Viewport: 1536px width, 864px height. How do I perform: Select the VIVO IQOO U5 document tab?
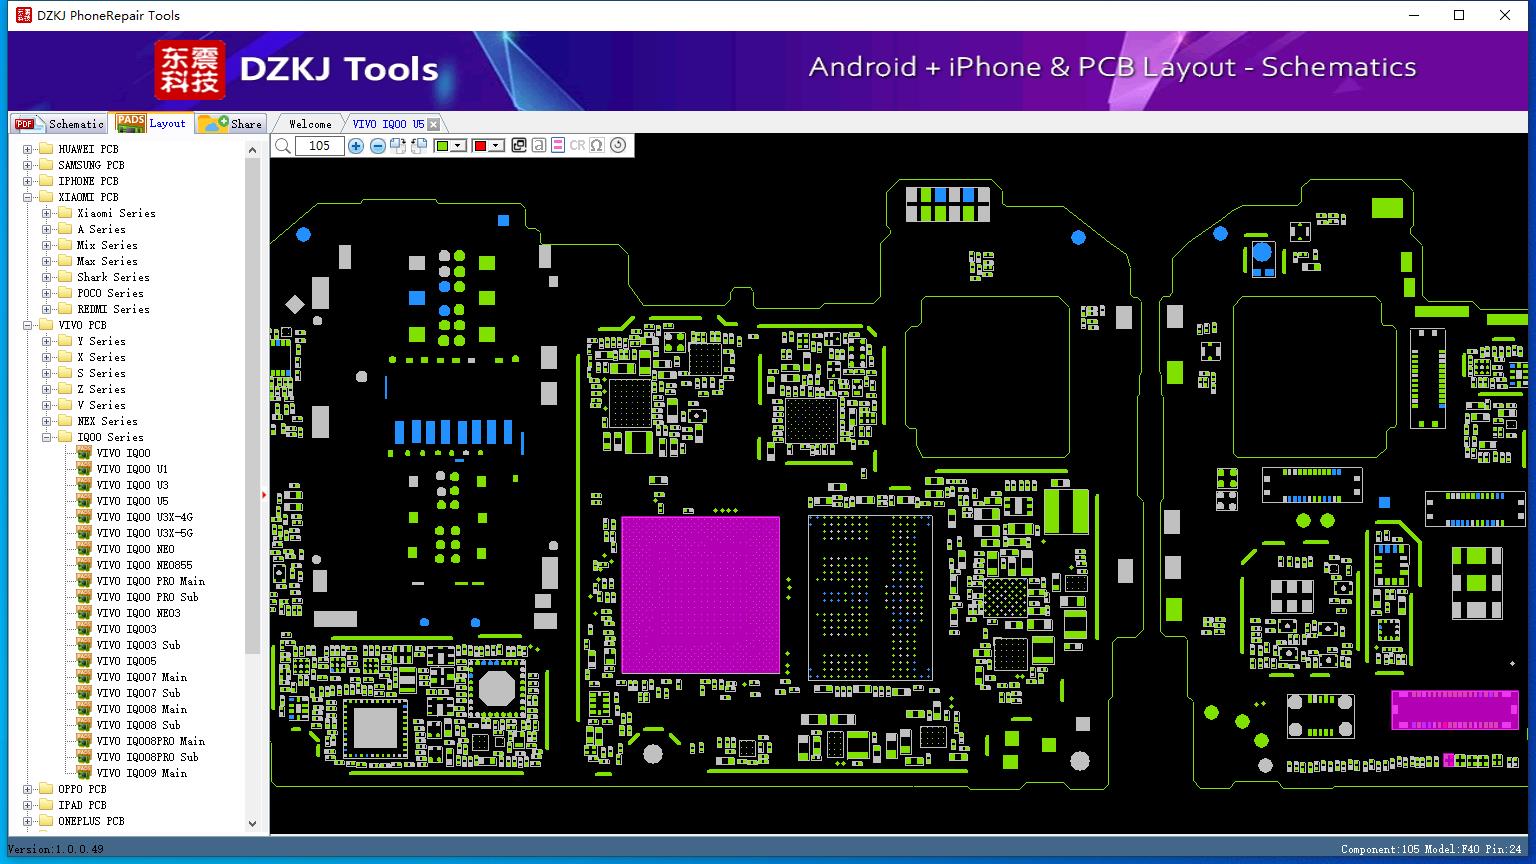388,124
